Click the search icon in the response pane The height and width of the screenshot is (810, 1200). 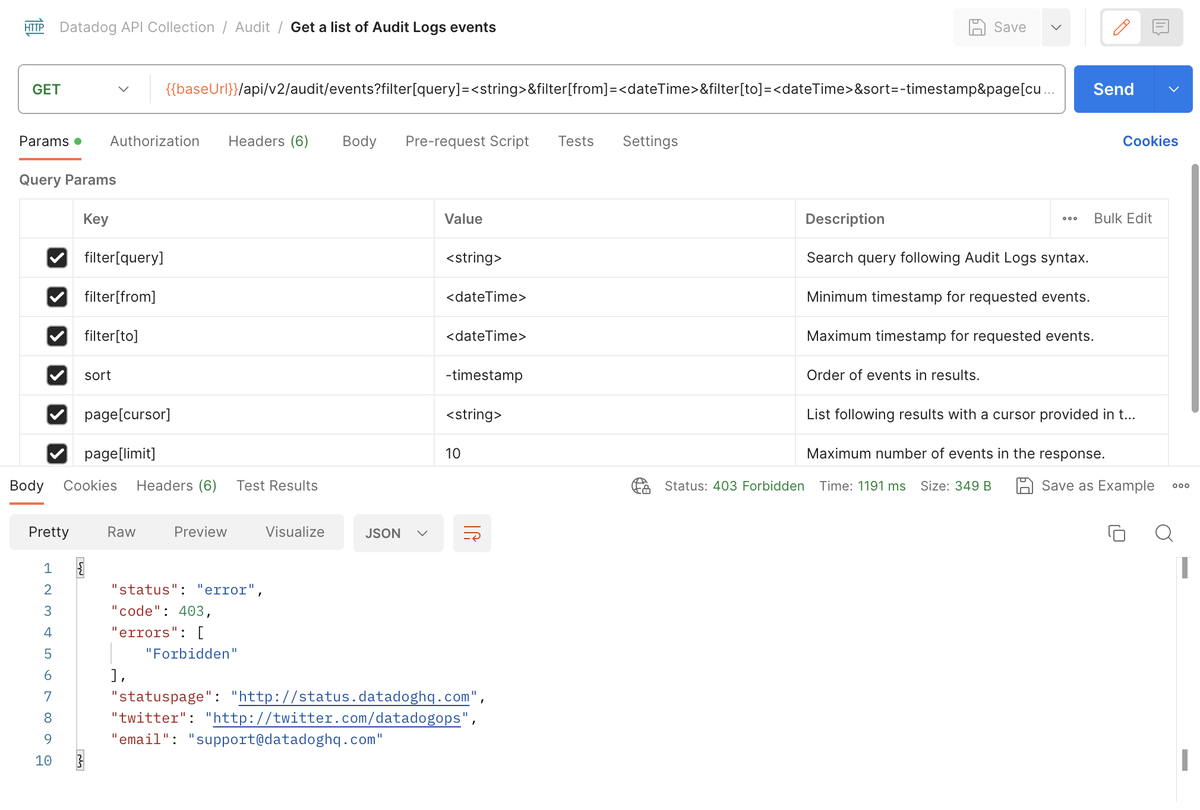pyautogui.click(x=1163, y=533)
